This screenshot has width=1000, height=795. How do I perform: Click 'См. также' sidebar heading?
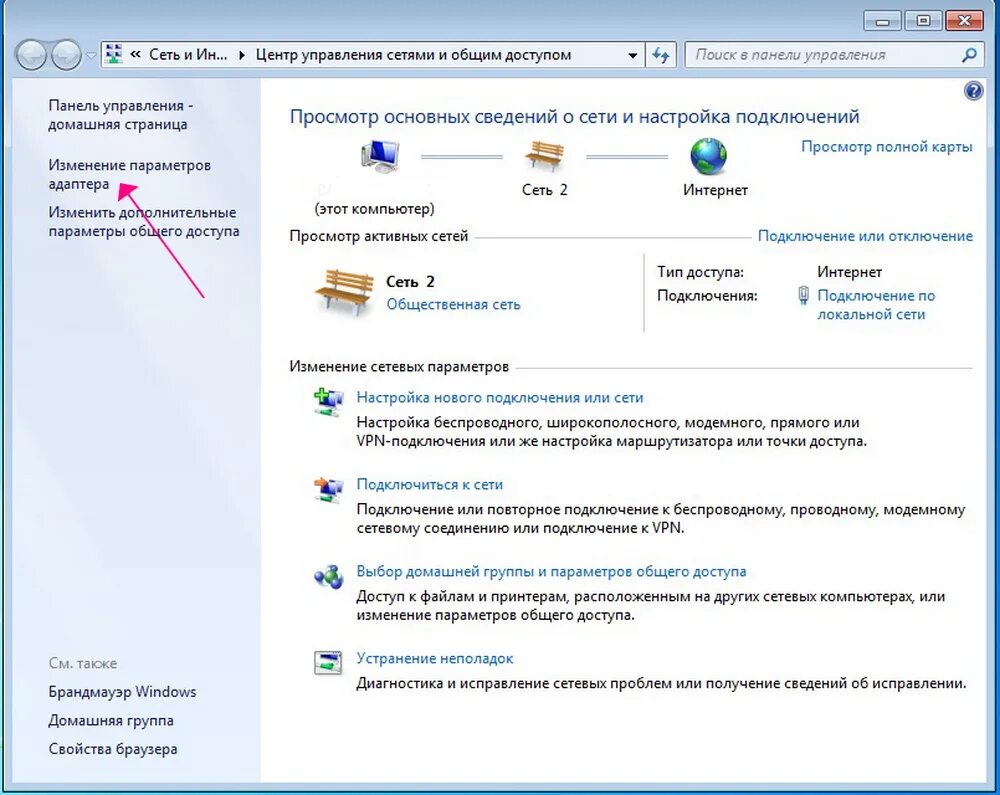tap(83, 664)
